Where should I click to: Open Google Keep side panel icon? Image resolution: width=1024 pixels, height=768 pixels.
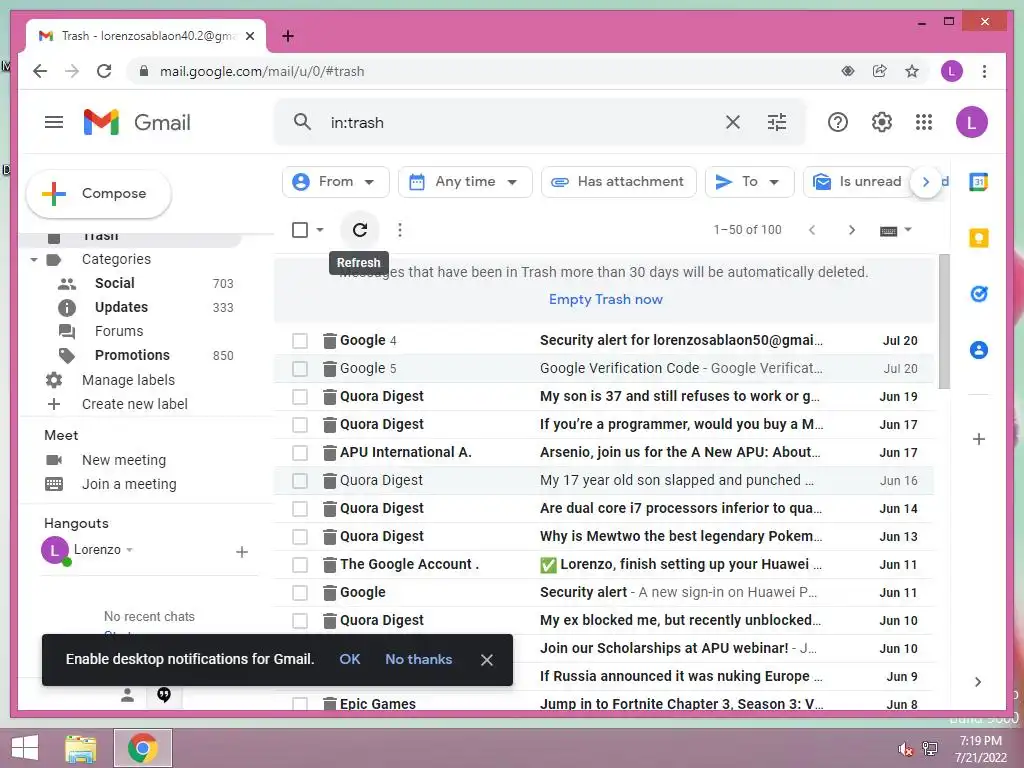(978, 238)
